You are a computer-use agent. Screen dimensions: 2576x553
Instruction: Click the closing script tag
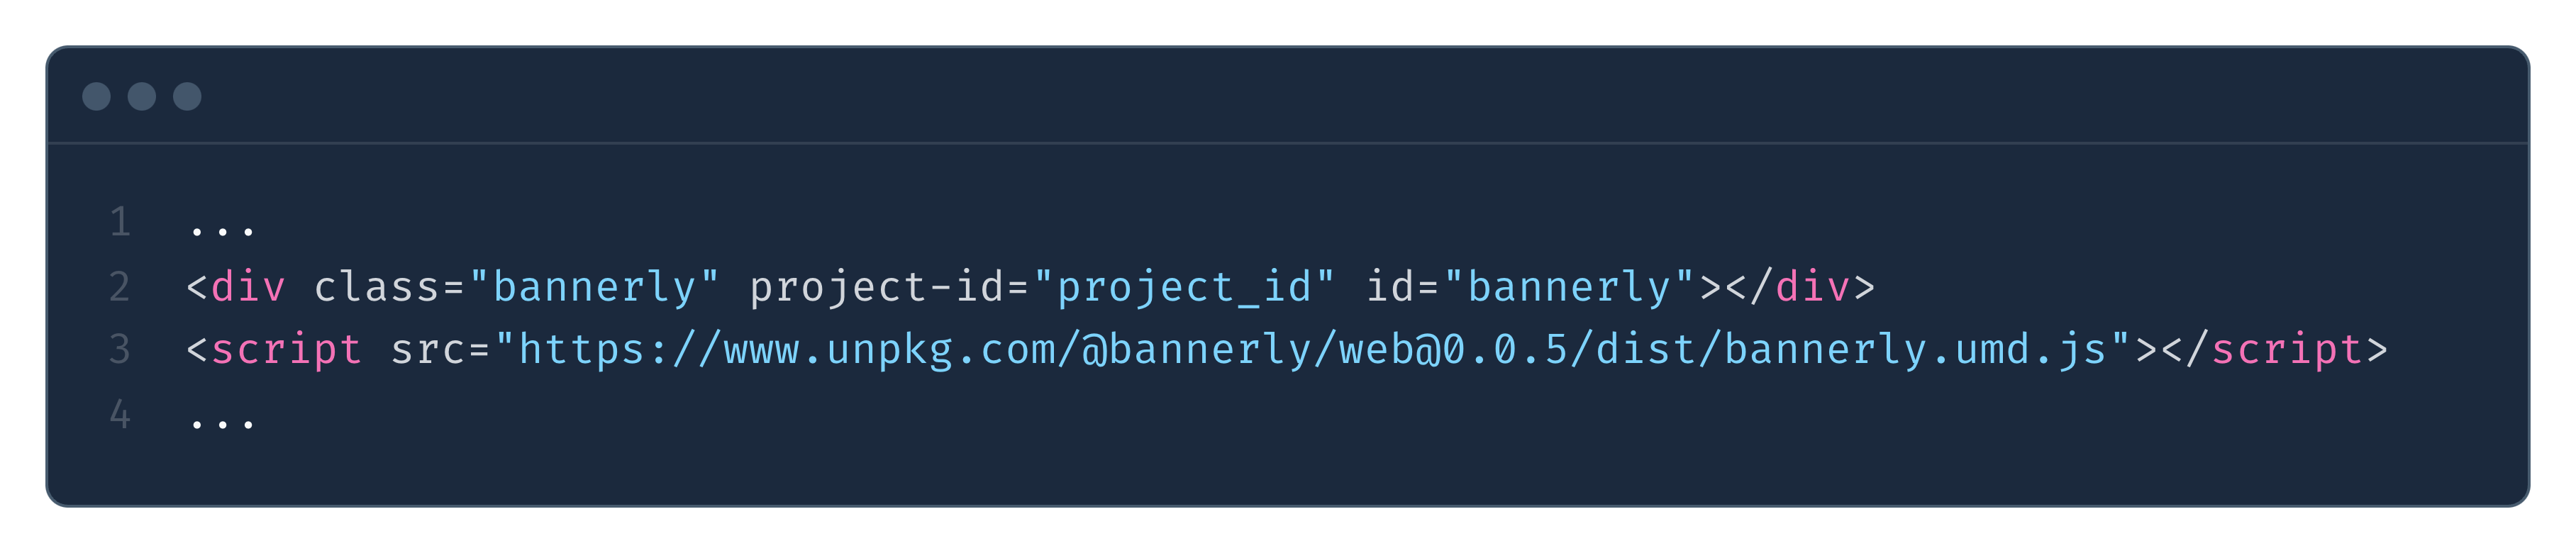coord(2275,350)
